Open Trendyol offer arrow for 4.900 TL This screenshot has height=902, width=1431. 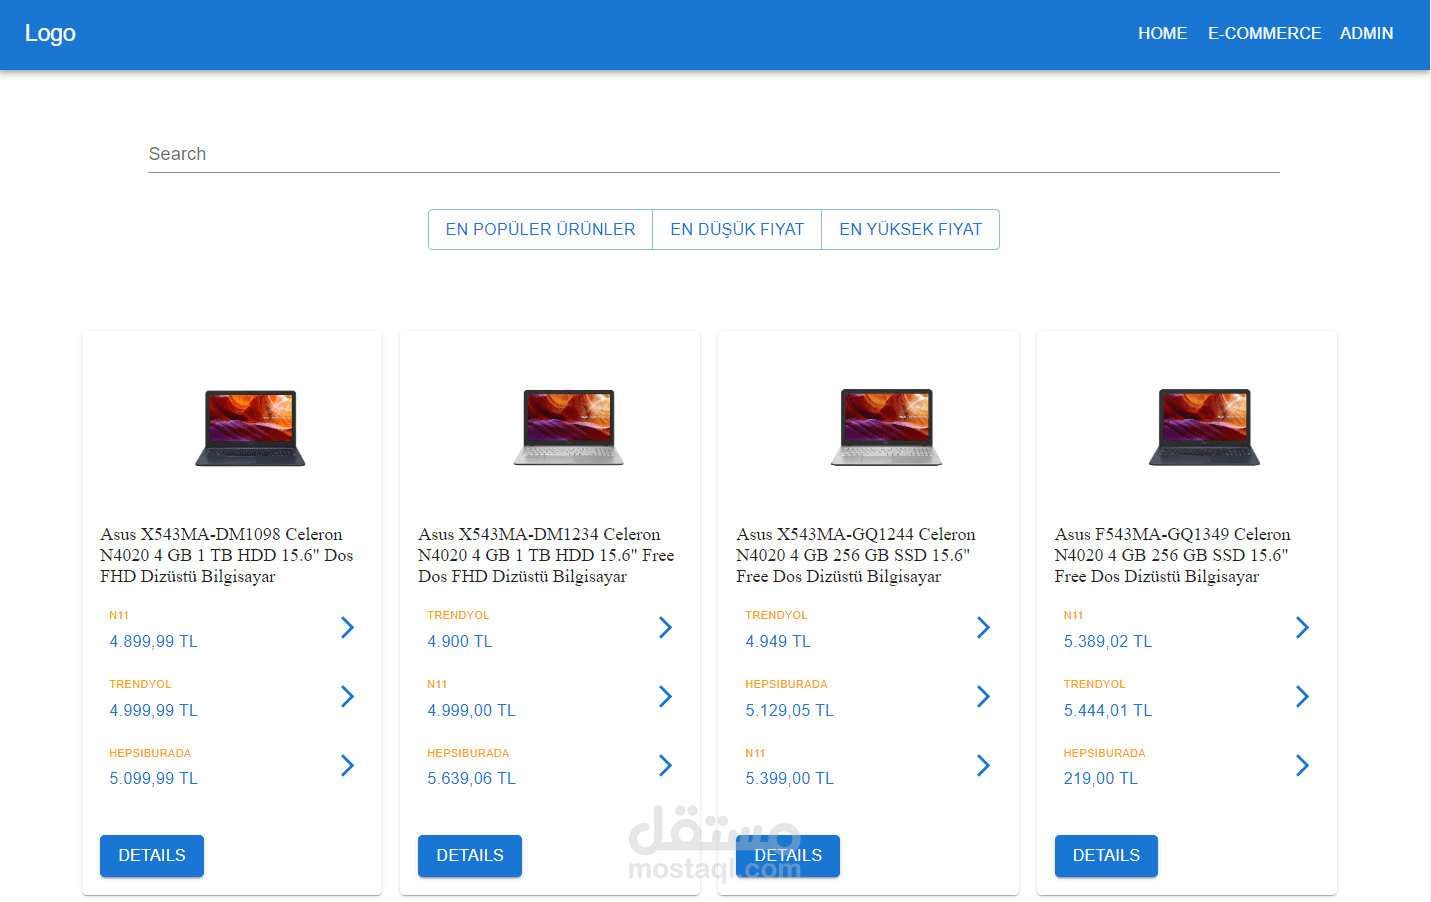click(x=665, y=628)
